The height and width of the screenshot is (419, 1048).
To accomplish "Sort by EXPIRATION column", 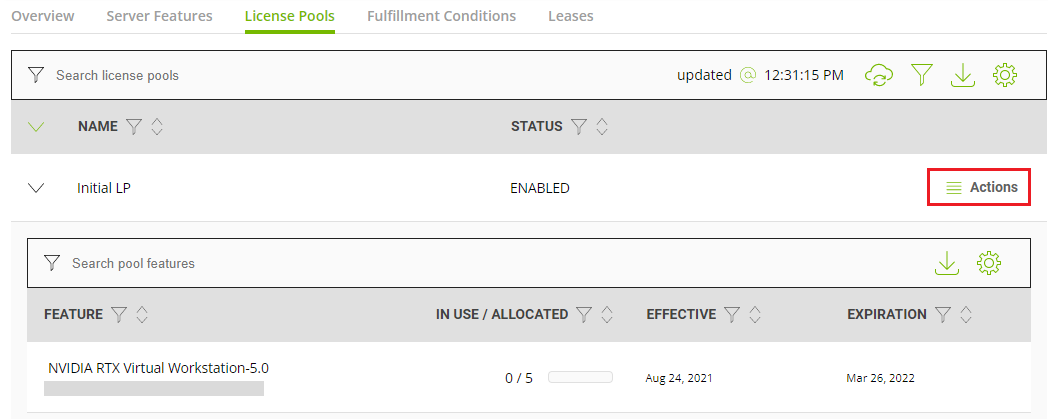I will click(x=965, y=315).
